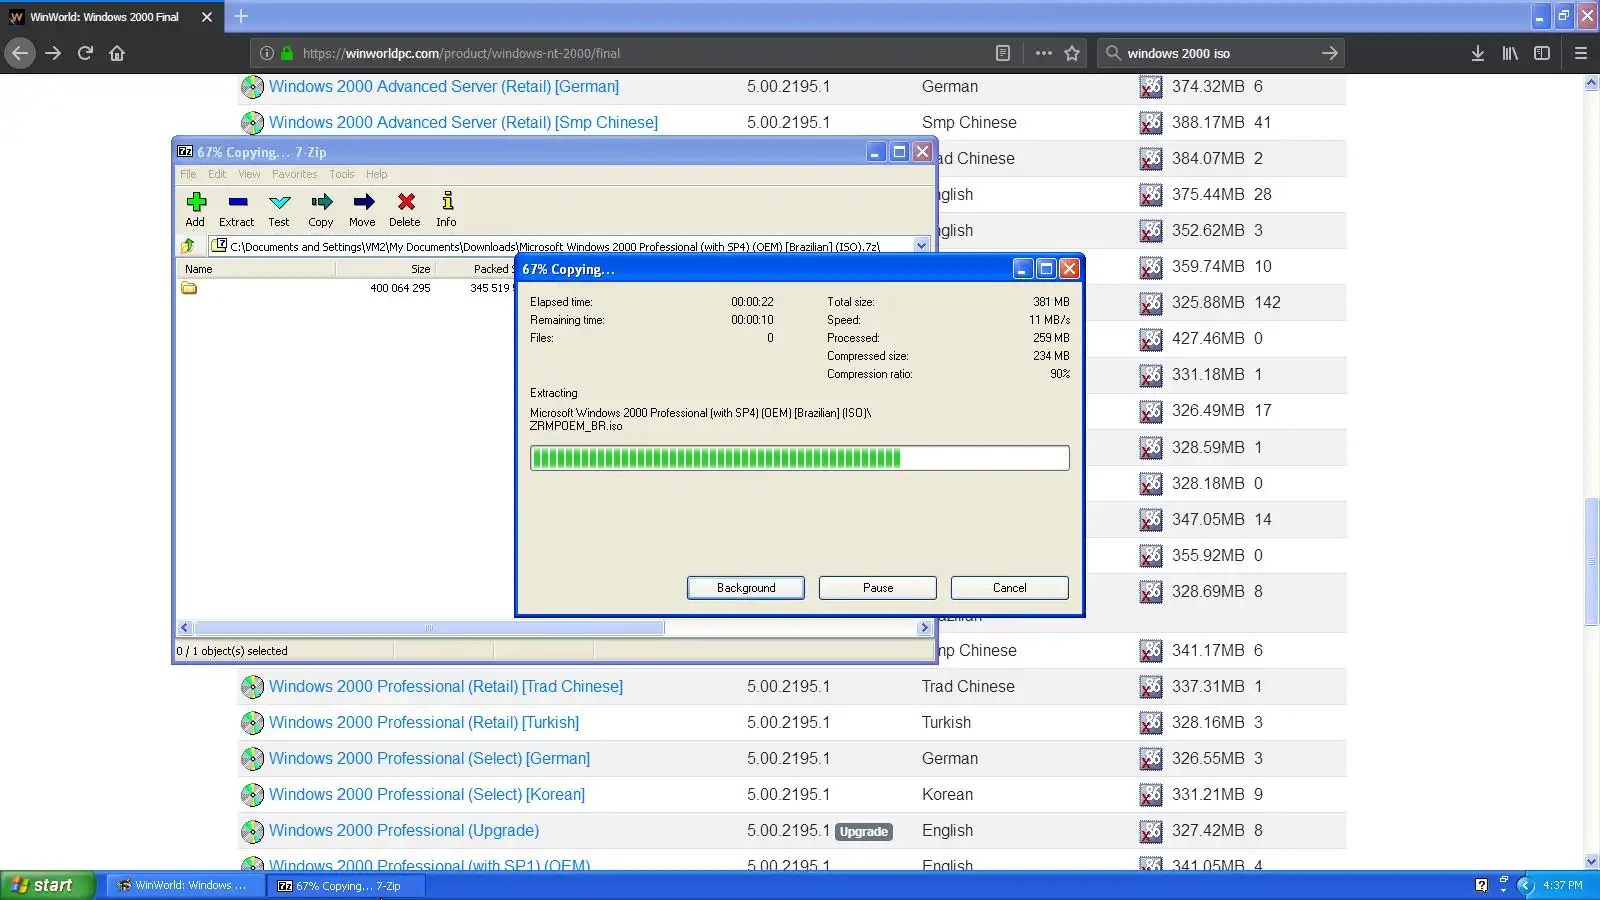Open the File menu in 7-Zip
Viewport: 1600px width, 900px height.
[x=188, y=174]
